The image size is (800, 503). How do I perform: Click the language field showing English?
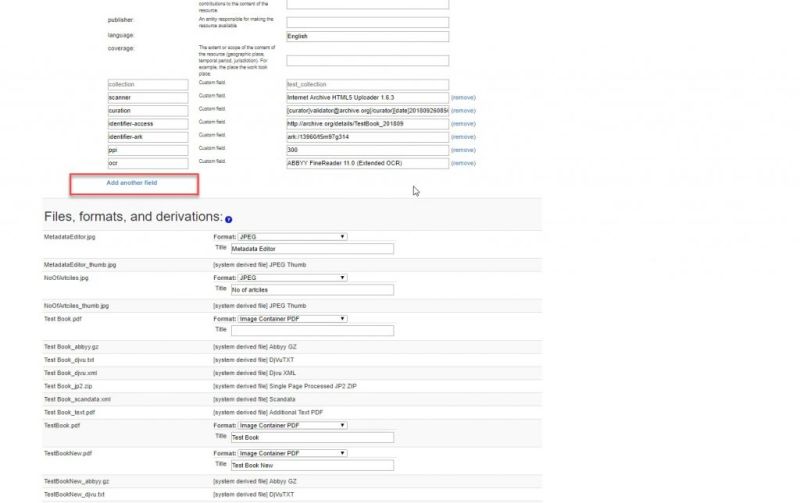click(x=367, y=36)
